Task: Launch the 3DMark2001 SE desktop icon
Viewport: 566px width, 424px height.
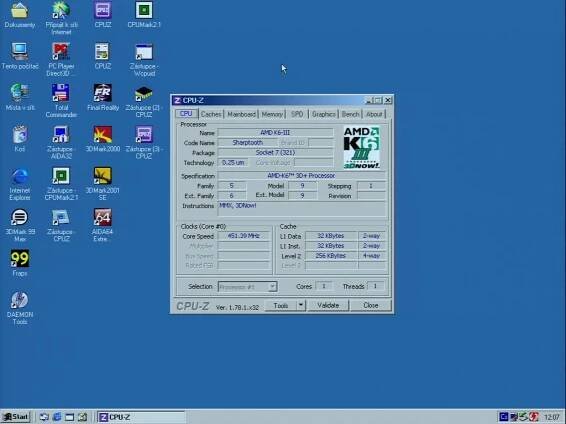Action: pyautogui.click(x=103, y=176)
